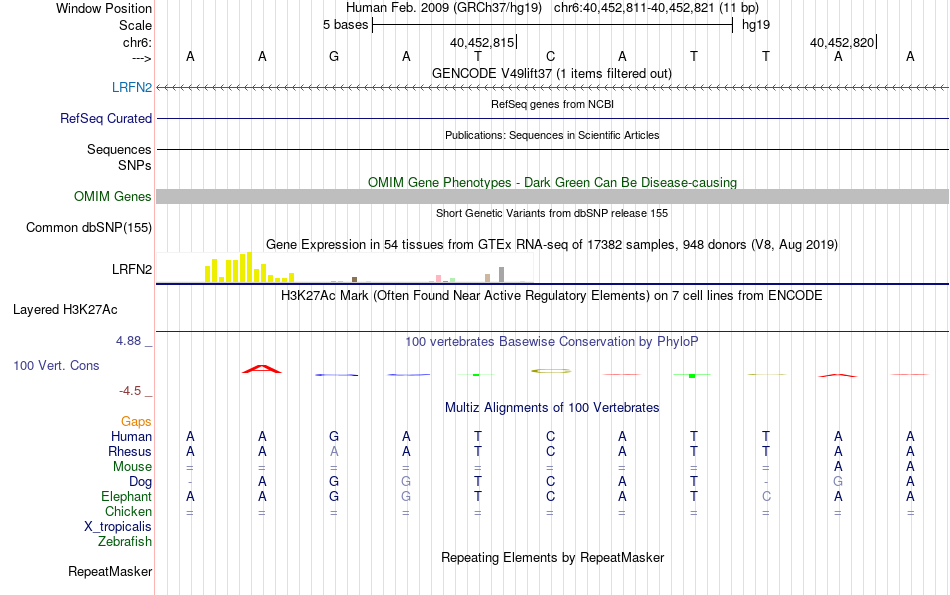
Task: Click the Gene Expression in 54 tissues GTEx title
Action: pyautogui.click(x=552, y=245)
